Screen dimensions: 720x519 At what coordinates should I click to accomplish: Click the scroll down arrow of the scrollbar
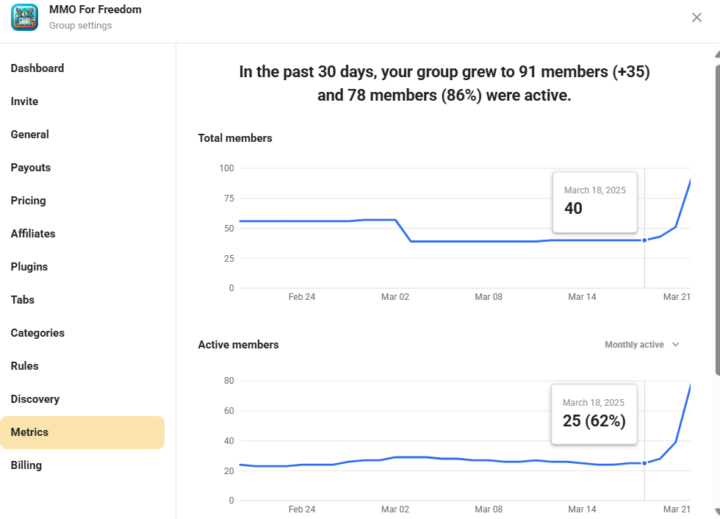[x=717, y=511]
